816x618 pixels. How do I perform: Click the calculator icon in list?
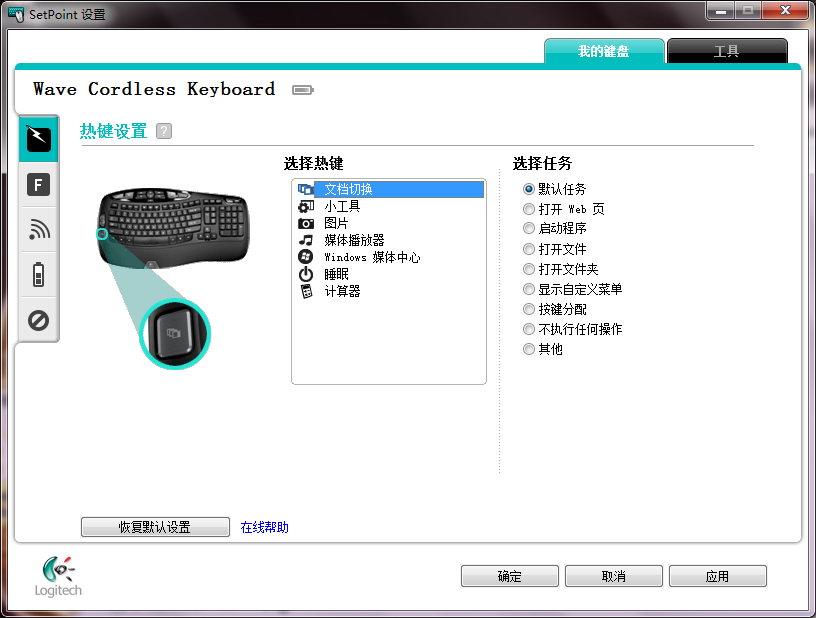(307, 291)
